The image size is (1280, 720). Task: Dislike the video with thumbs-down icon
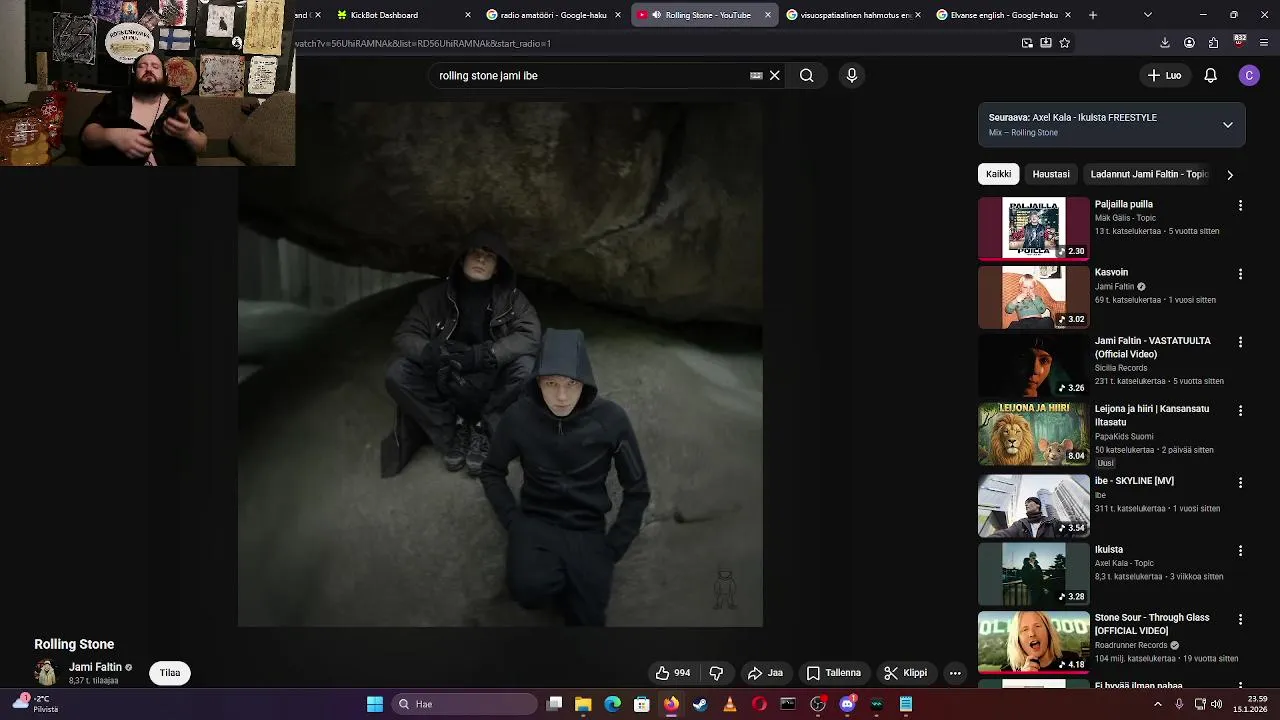716,673
